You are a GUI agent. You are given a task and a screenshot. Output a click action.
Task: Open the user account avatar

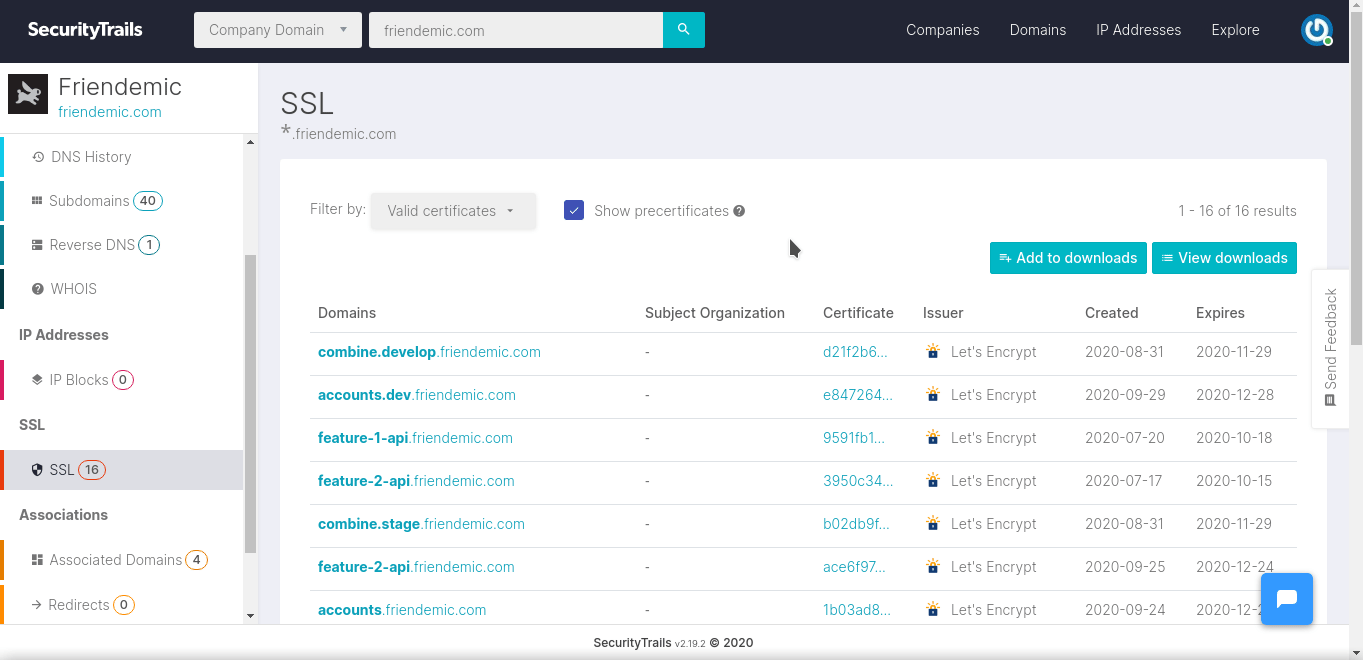click(x=1316, y=30)
